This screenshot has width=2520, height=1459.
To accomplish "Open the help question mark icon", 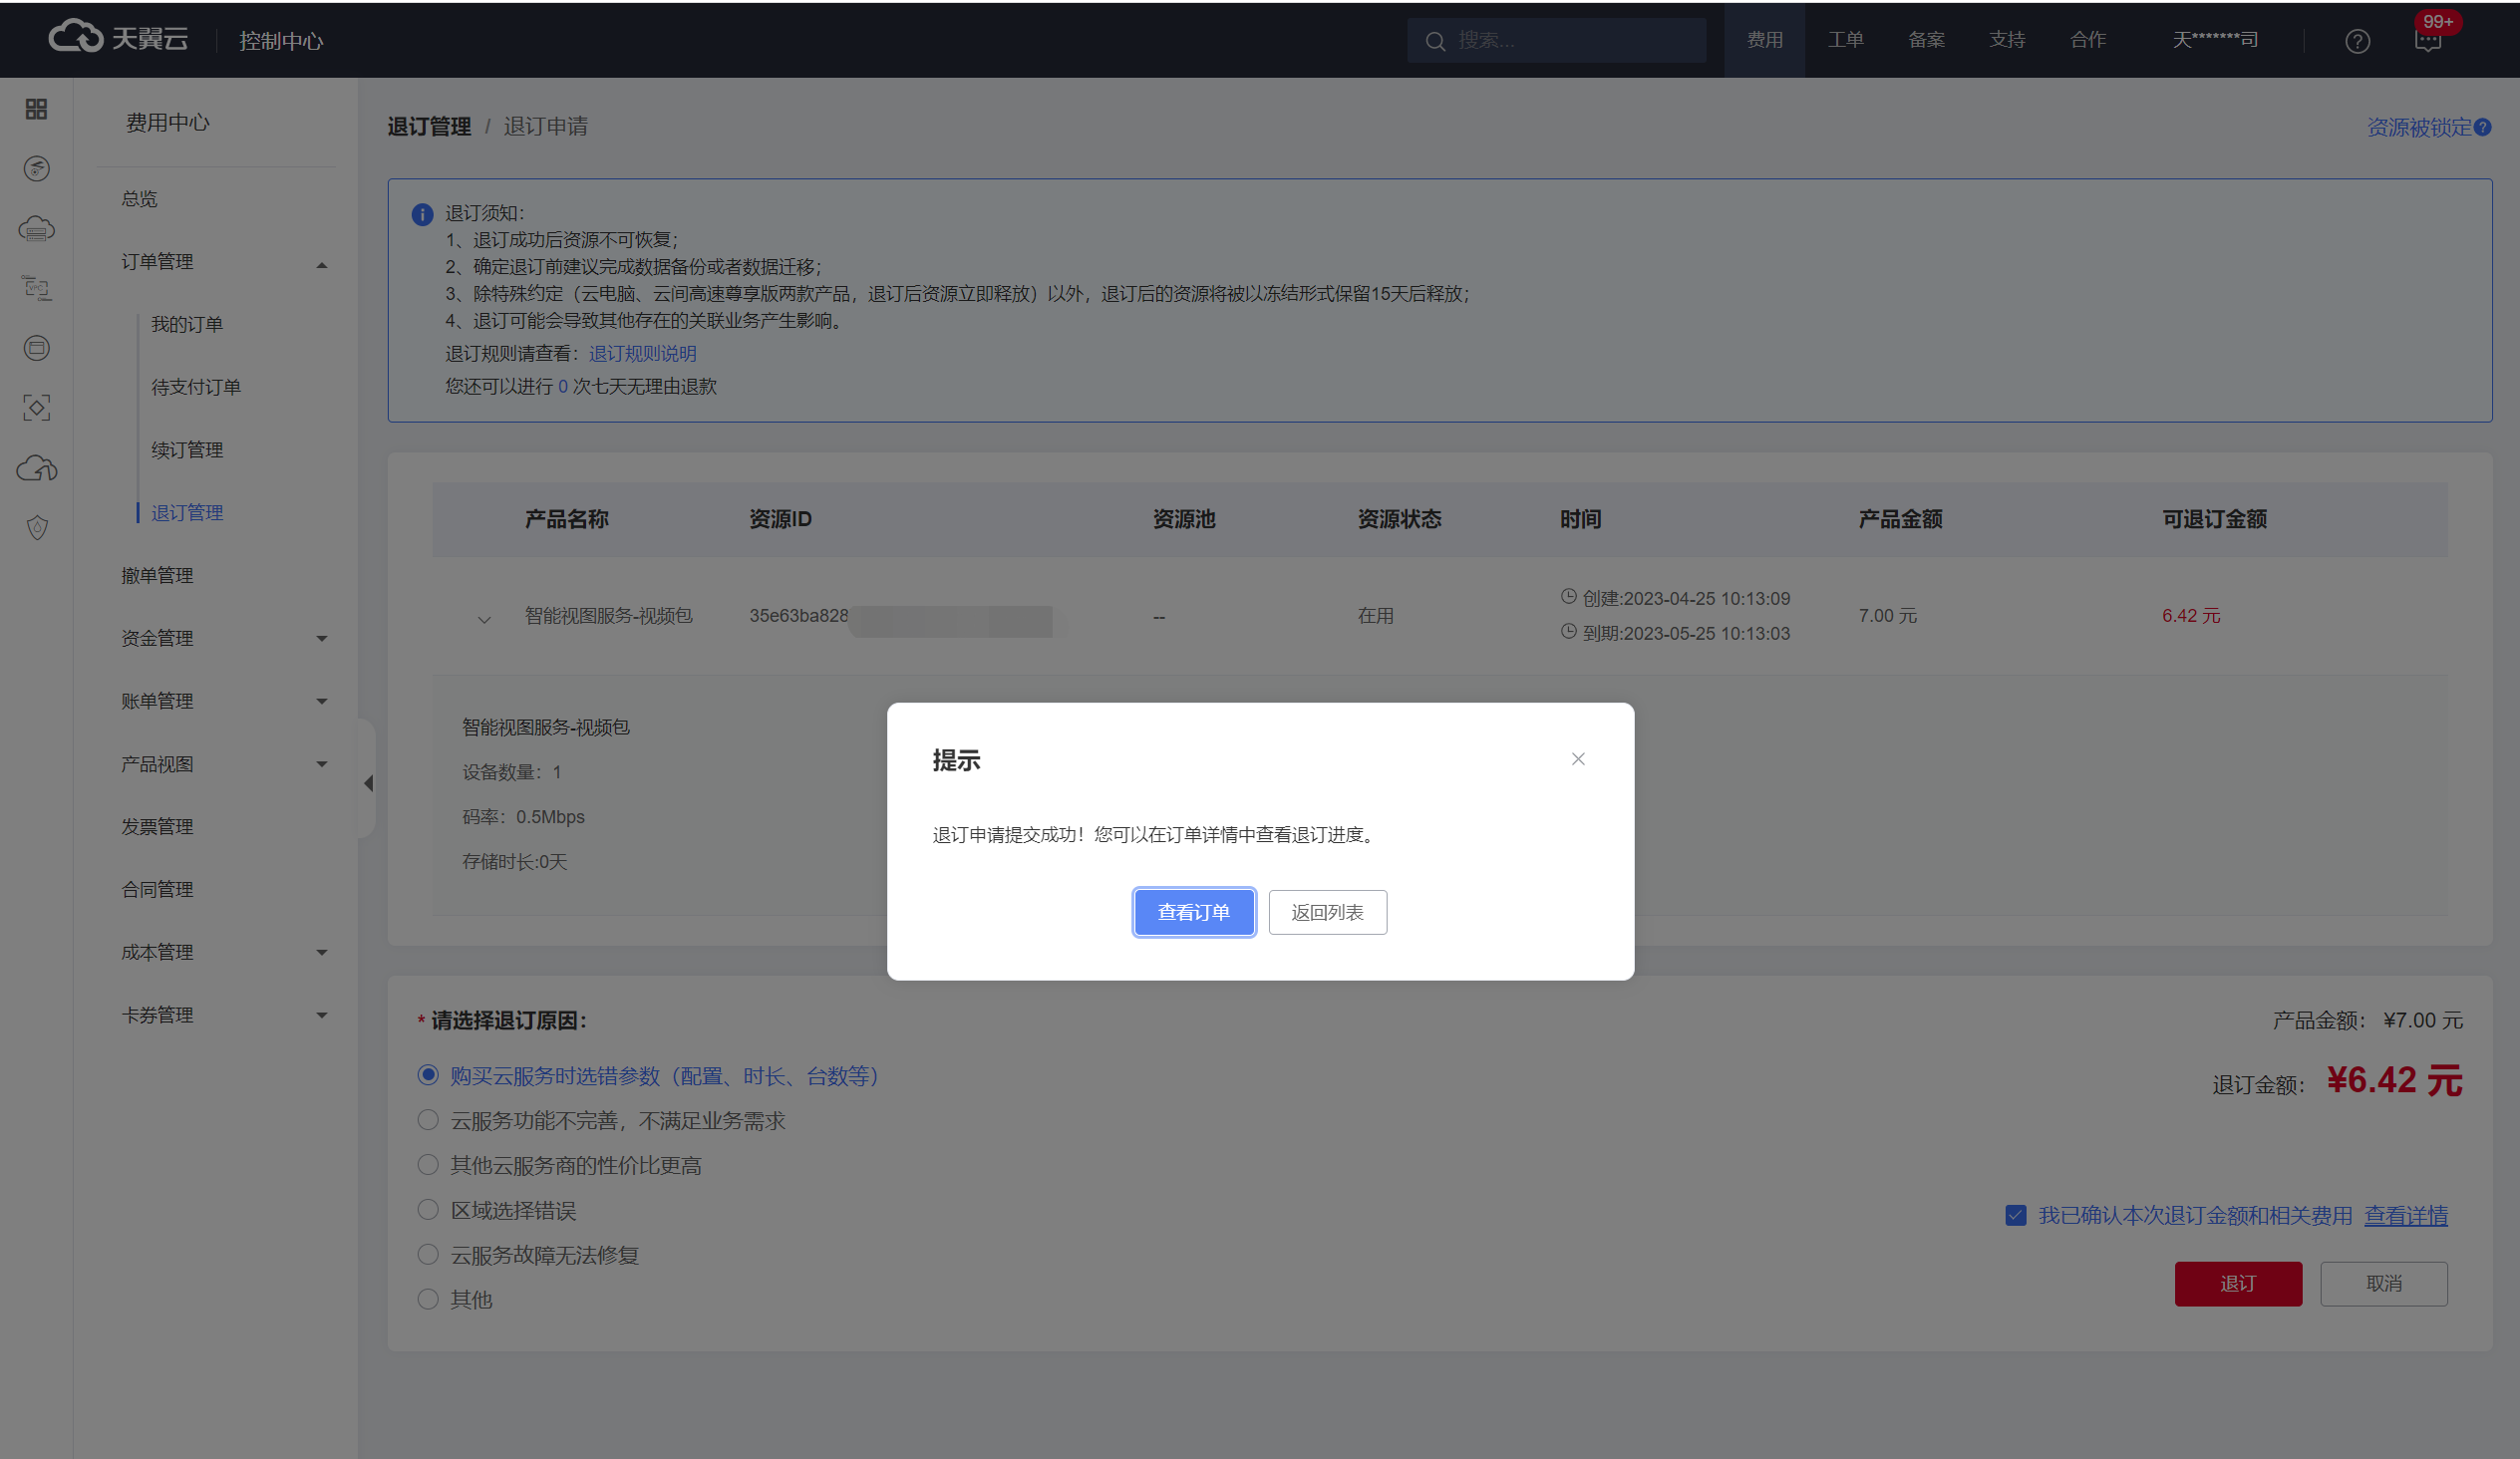I will [2357, 41].
